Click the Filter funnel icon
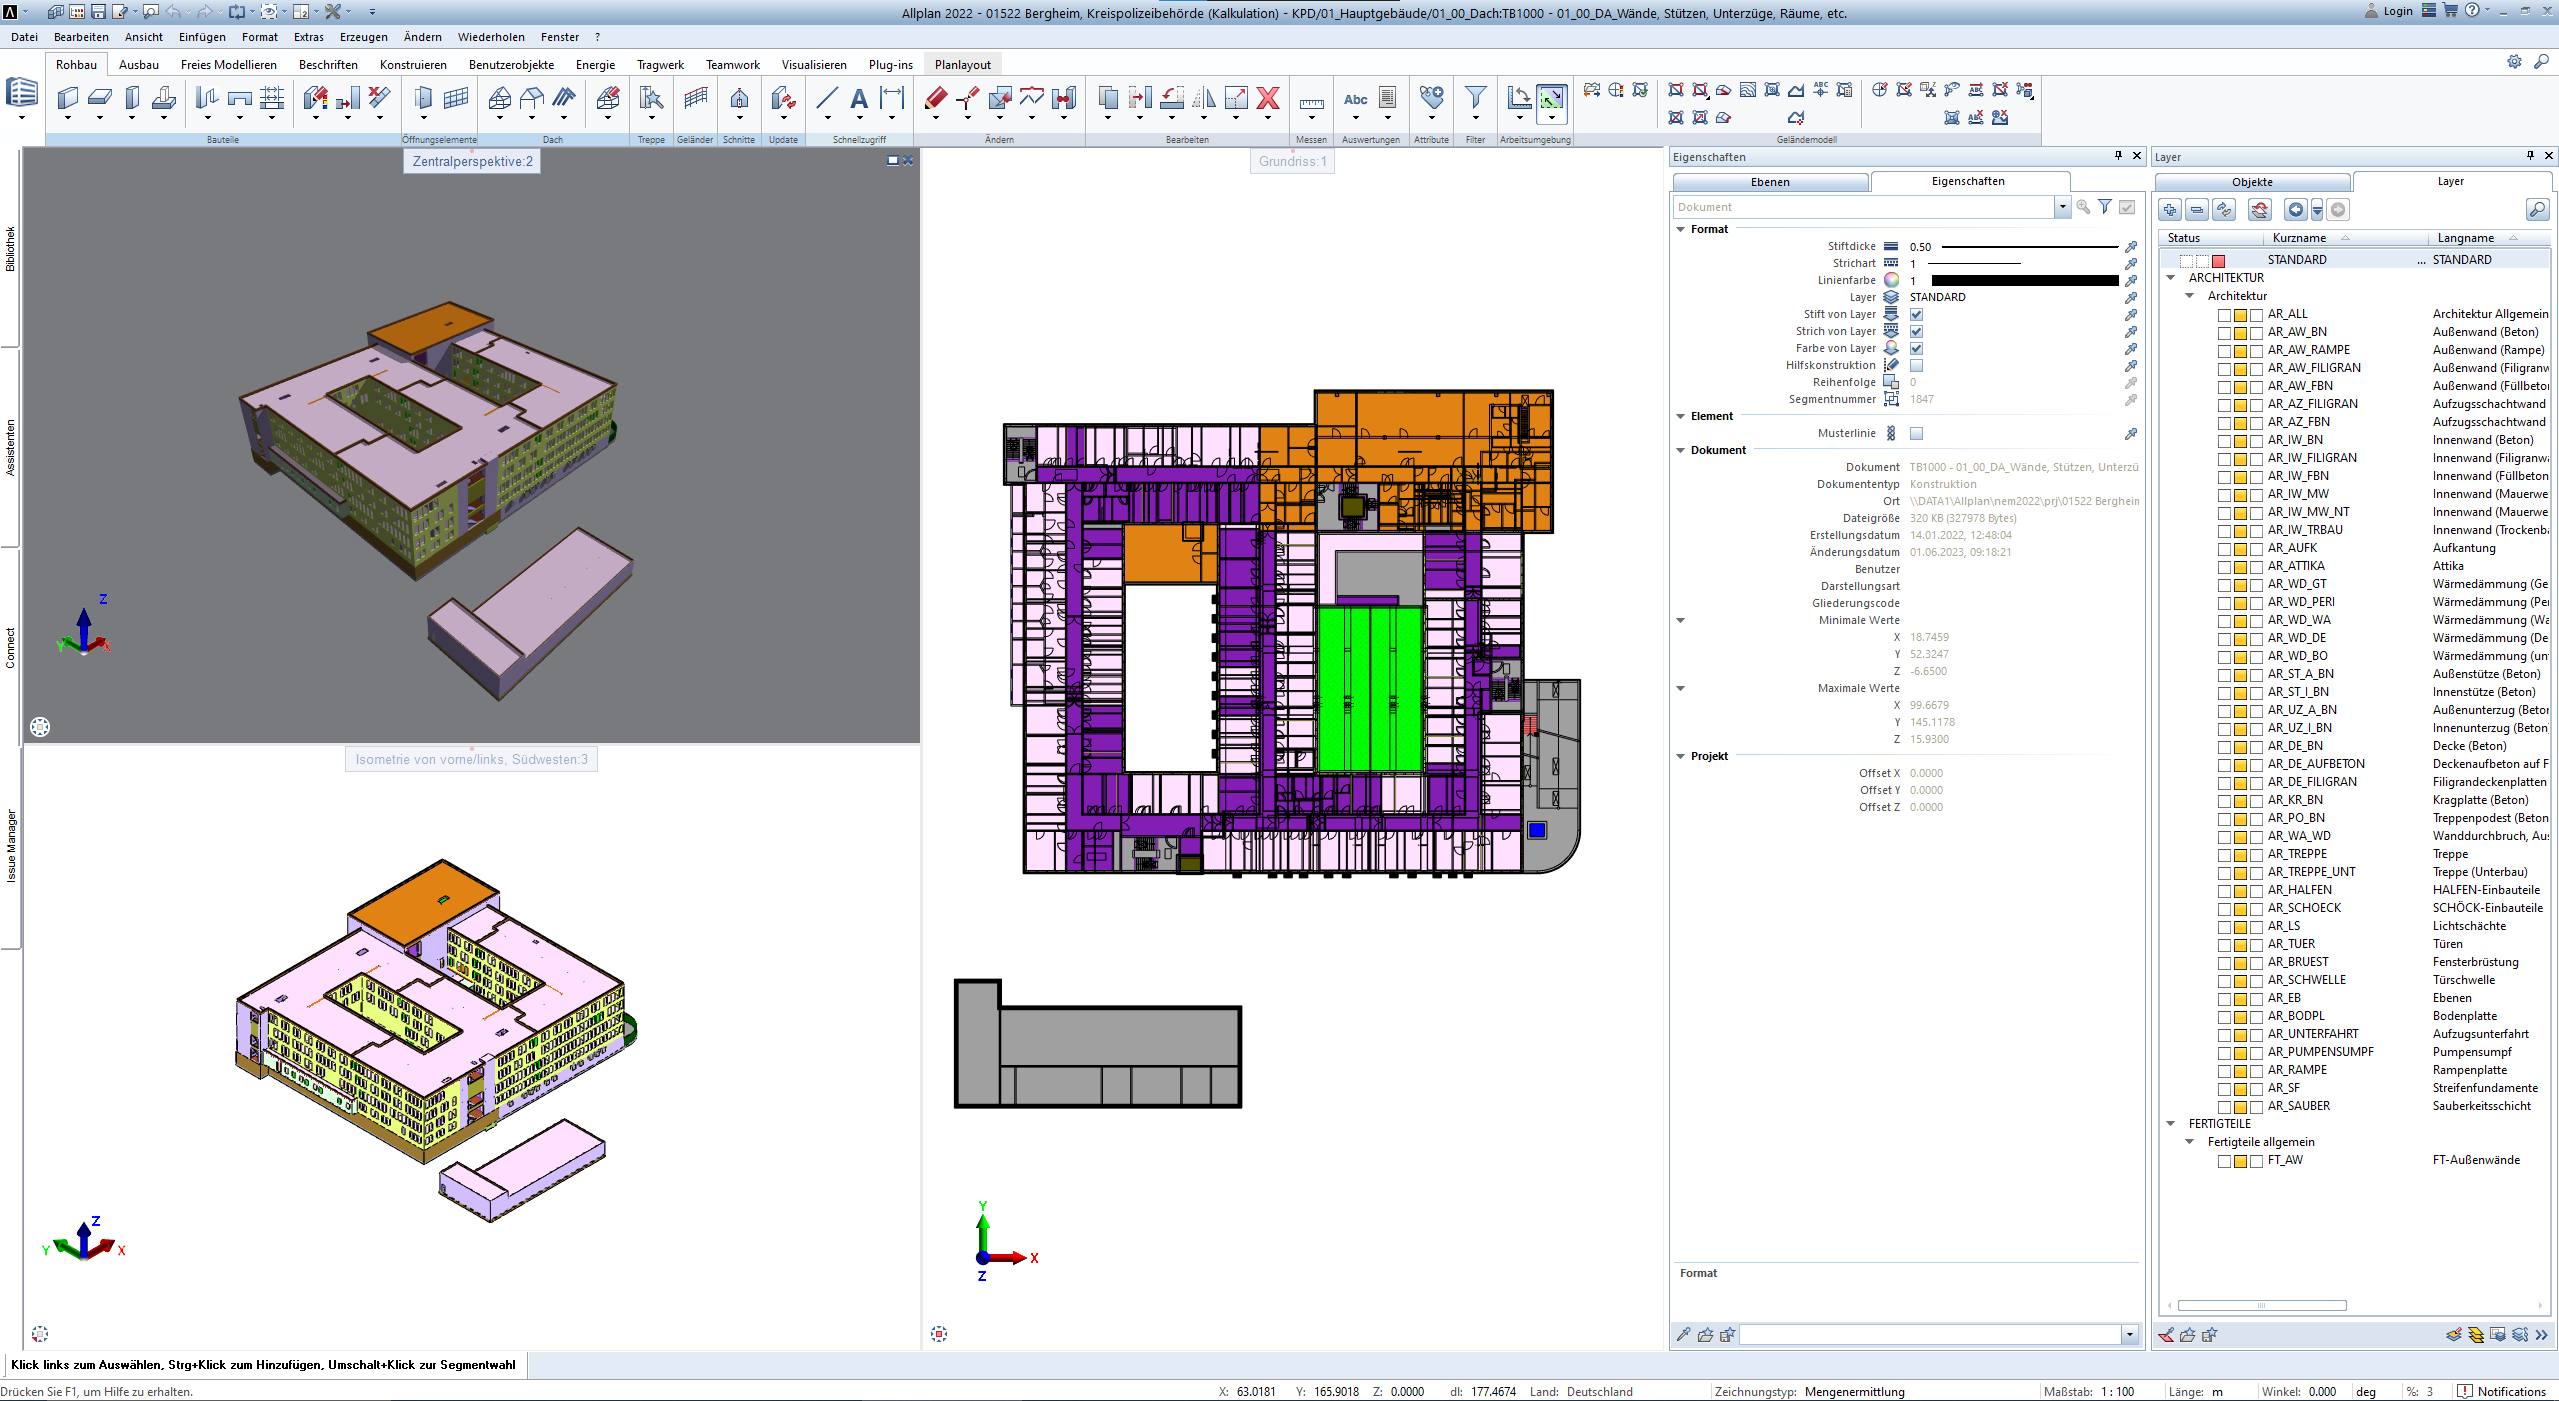Screen dimensions: 2559x1401 point(1475,99)
